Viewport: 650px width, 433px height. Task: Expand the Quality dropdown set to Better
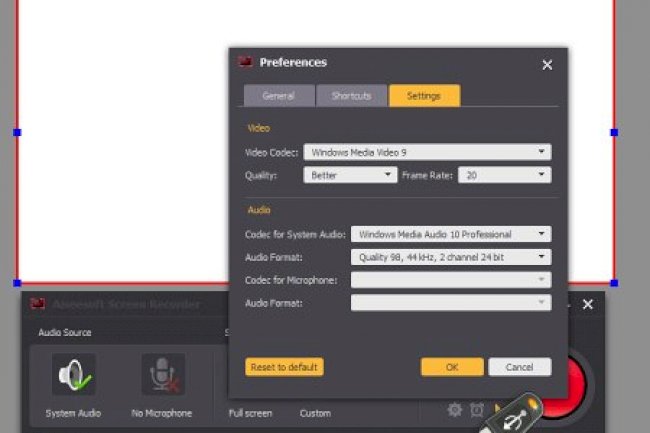(x=349, y=175)
